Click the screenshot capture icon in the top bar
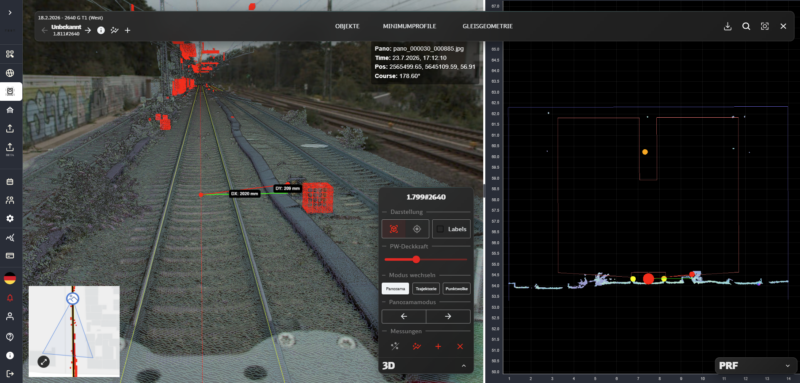Viewport: 800px width, 383px height. [x=764, y=27]
